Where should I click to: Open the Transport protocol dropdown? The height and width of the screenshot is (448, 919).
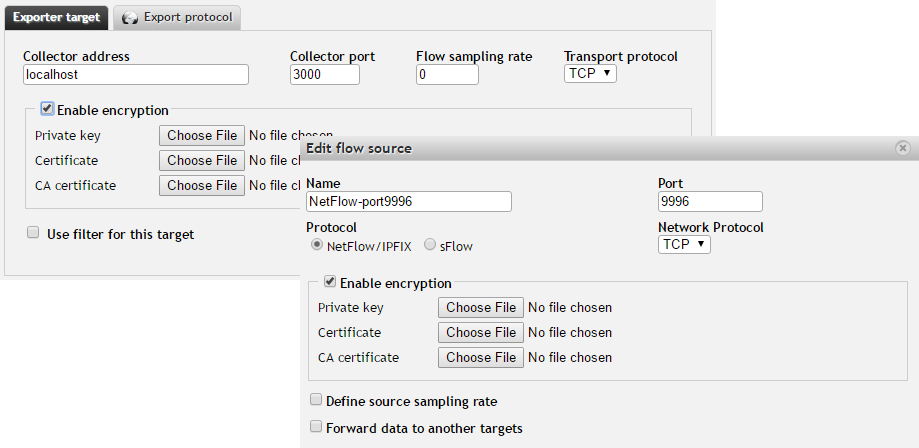(x=590, y=74)
